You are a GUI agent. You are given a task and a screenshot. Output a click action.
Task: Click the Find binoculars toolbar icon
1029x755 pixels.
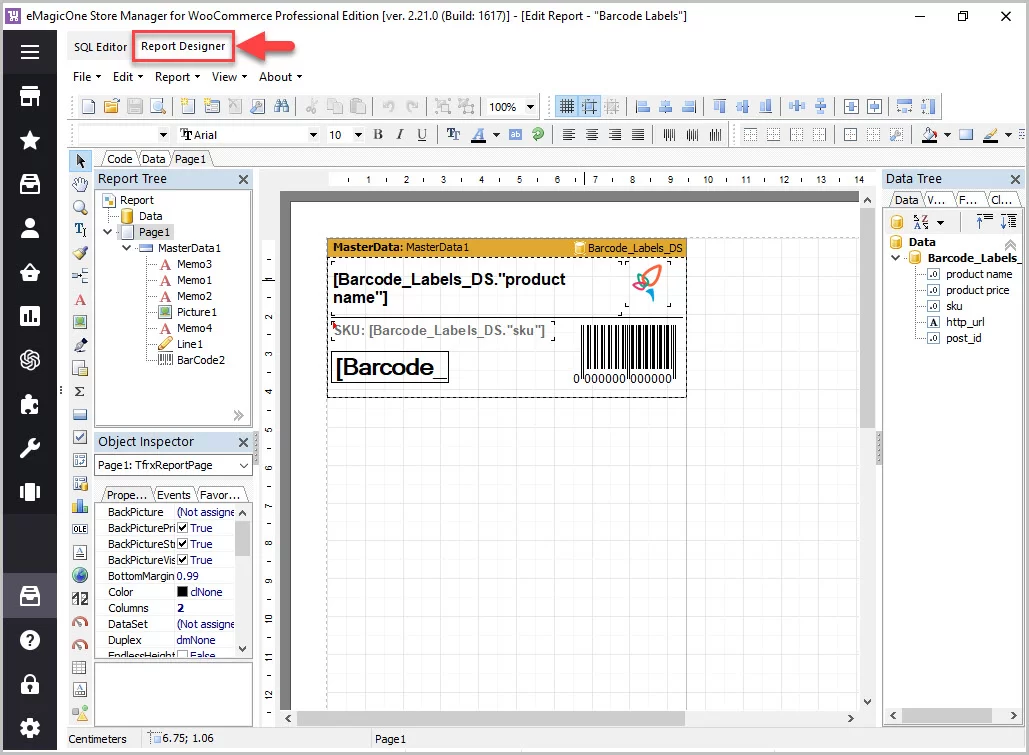click(x=281, y=106)
